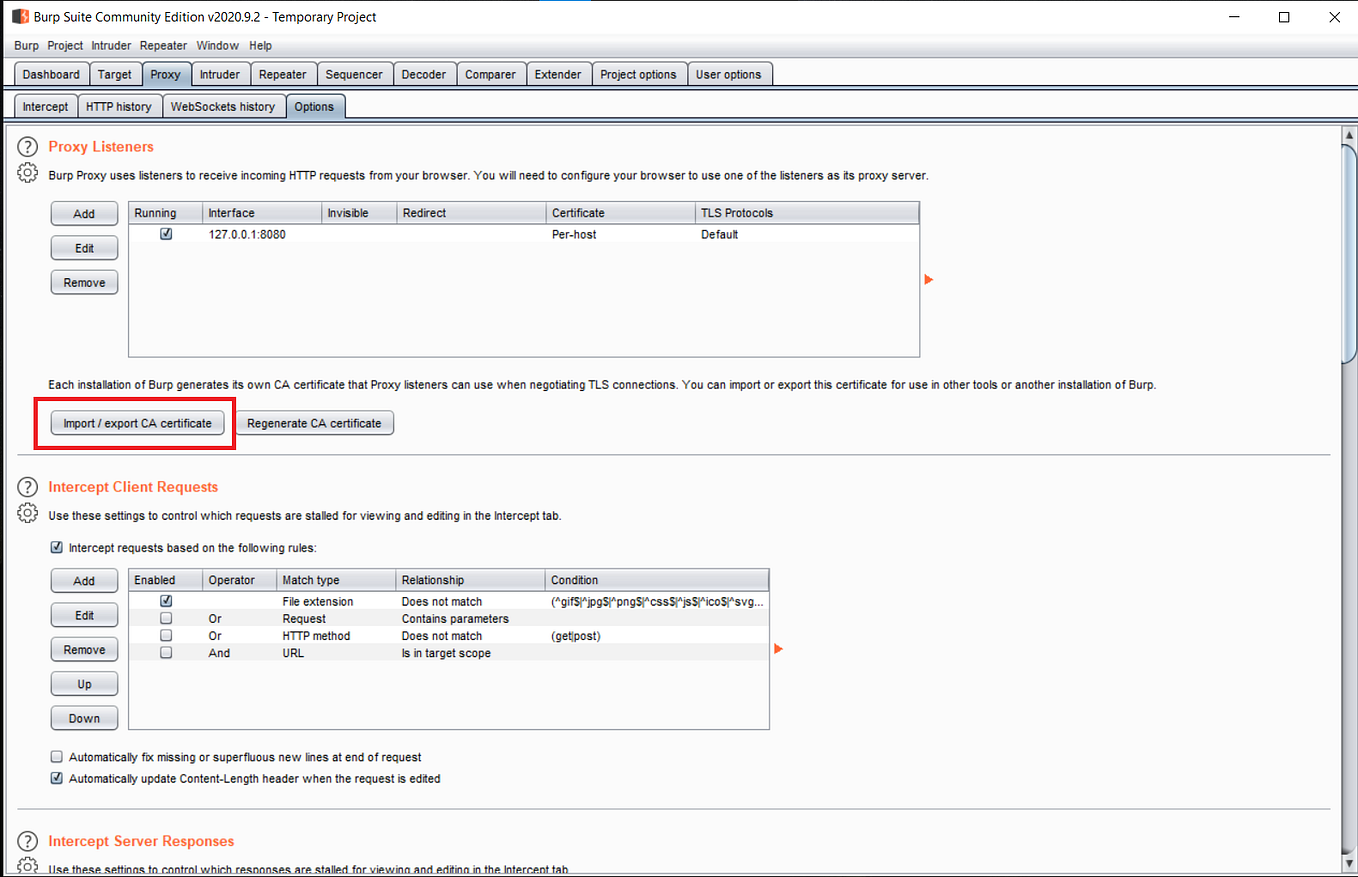The width and height of the screenshot is (1358, 877).
Task: Click orange arrow beside intercept rules table
Action: 779,649
